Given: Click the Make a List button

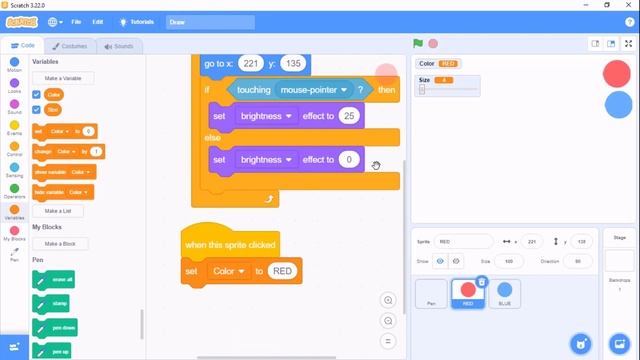Looking at the screenshot, I should coord(58,211).
